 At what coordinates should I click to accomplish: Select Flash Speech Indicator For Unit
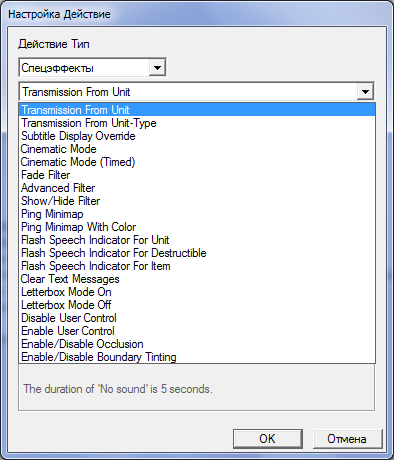tap(197, 240)
